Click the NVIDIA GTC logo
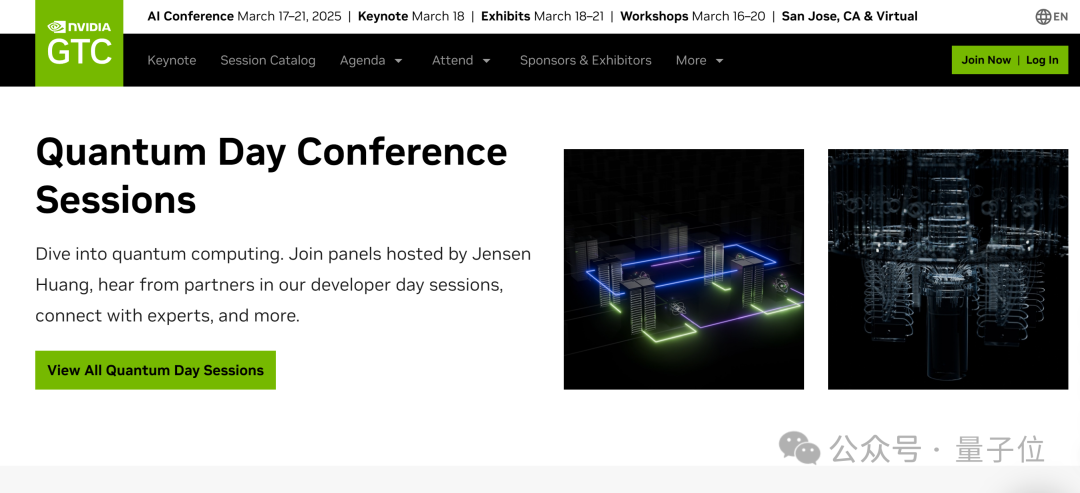1080x493 pixels. click(79, 43)
